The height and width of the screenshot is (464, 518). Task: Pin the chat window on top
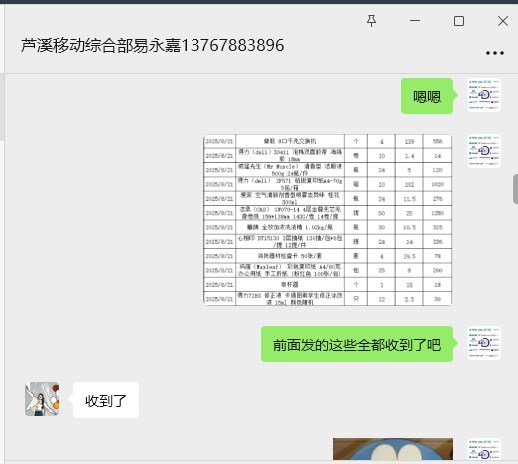(371, 21)
